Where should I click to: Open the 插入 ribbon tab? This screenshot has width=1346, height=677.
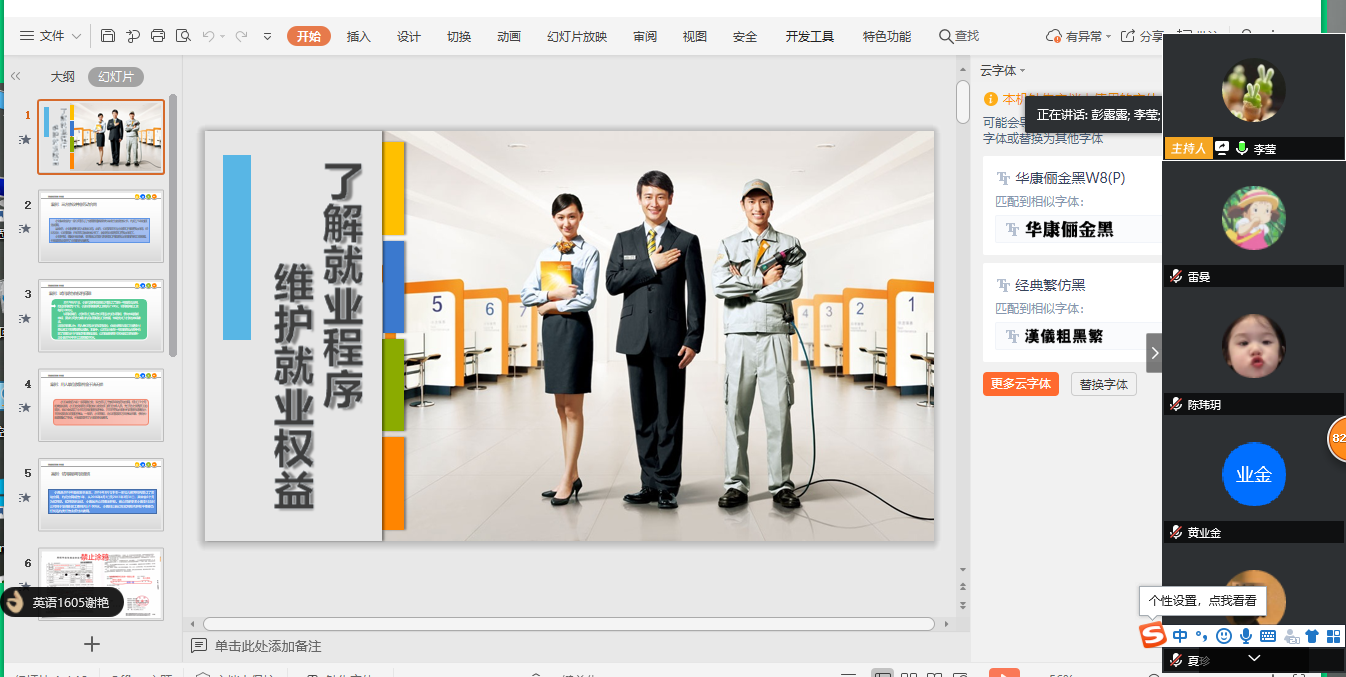[x=358, y=37]
